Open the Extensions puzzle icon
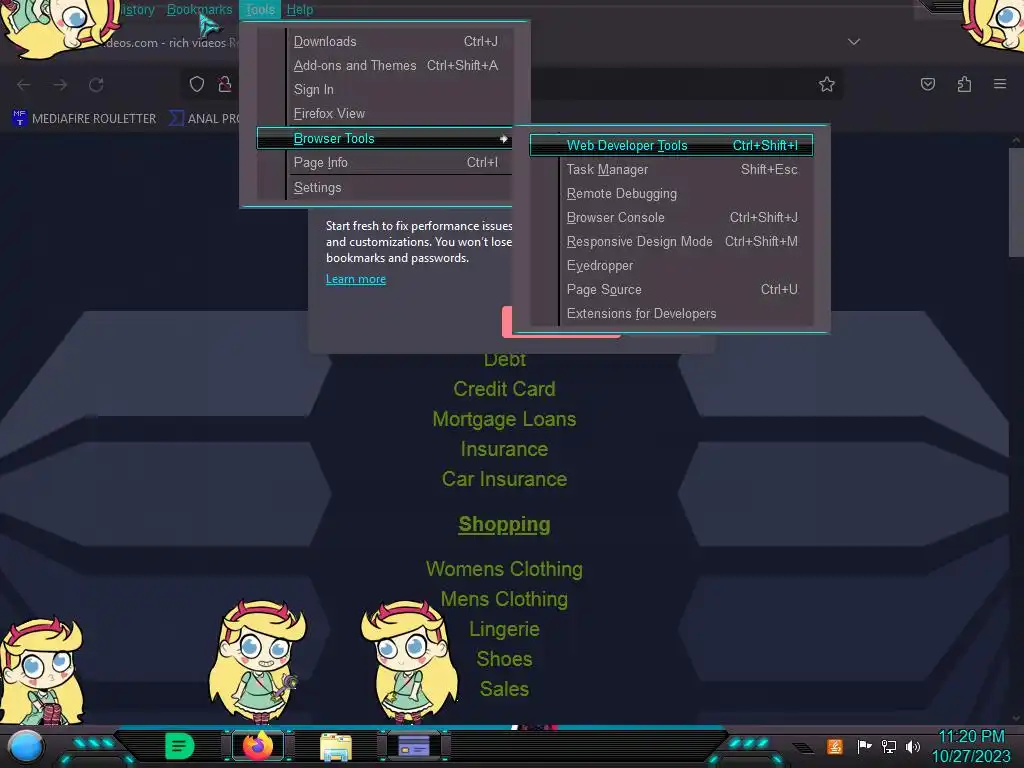Image resolution: width=1024 pixels, height=768 pixels. coord(965,84)
